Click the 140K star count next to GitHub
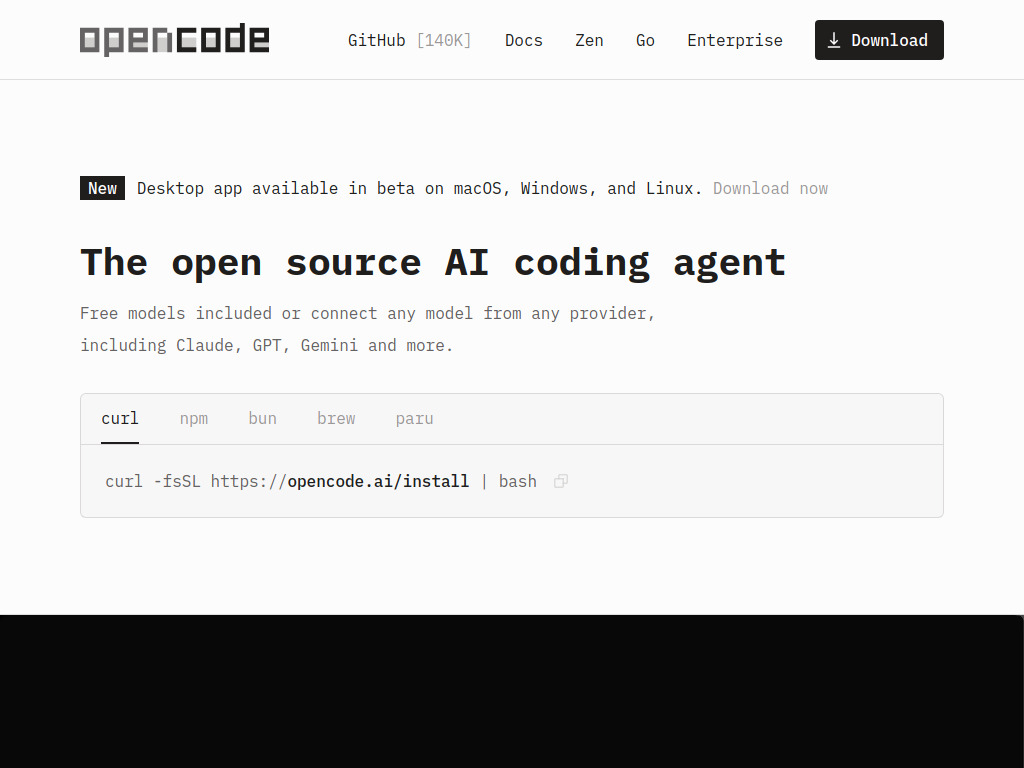The height and width of the screenshot is (768, 1024). [444, 40]
